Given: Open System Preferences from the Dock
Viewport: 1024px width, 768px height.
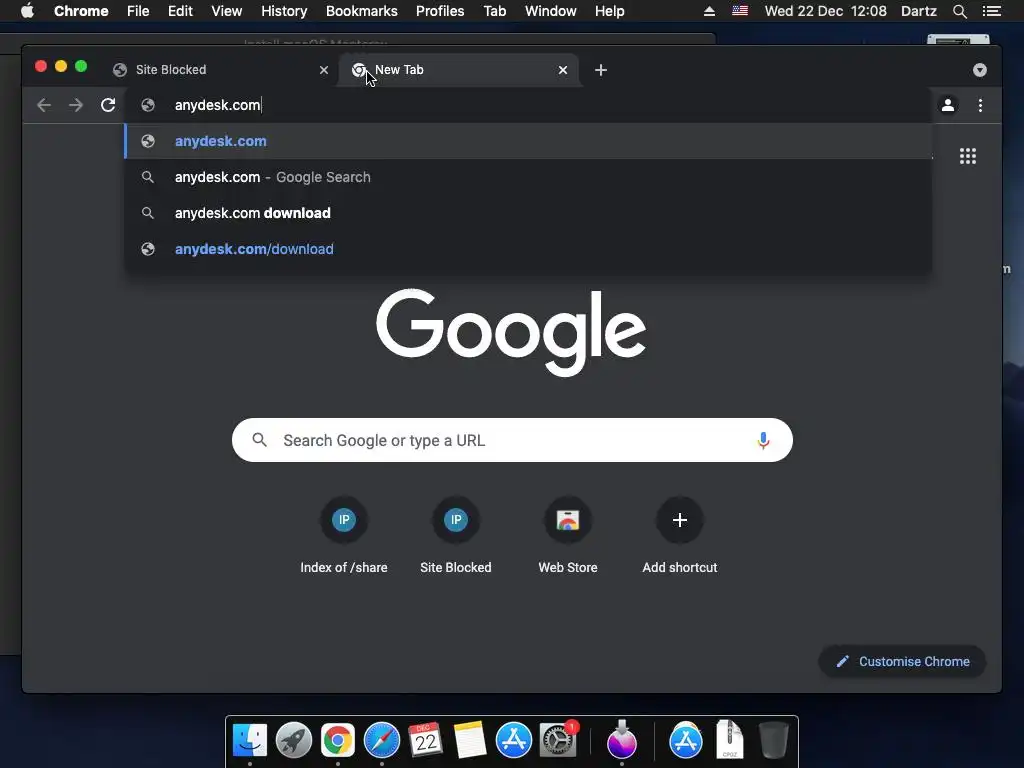Looking at the screenshot, I should (x=558, y=740).
